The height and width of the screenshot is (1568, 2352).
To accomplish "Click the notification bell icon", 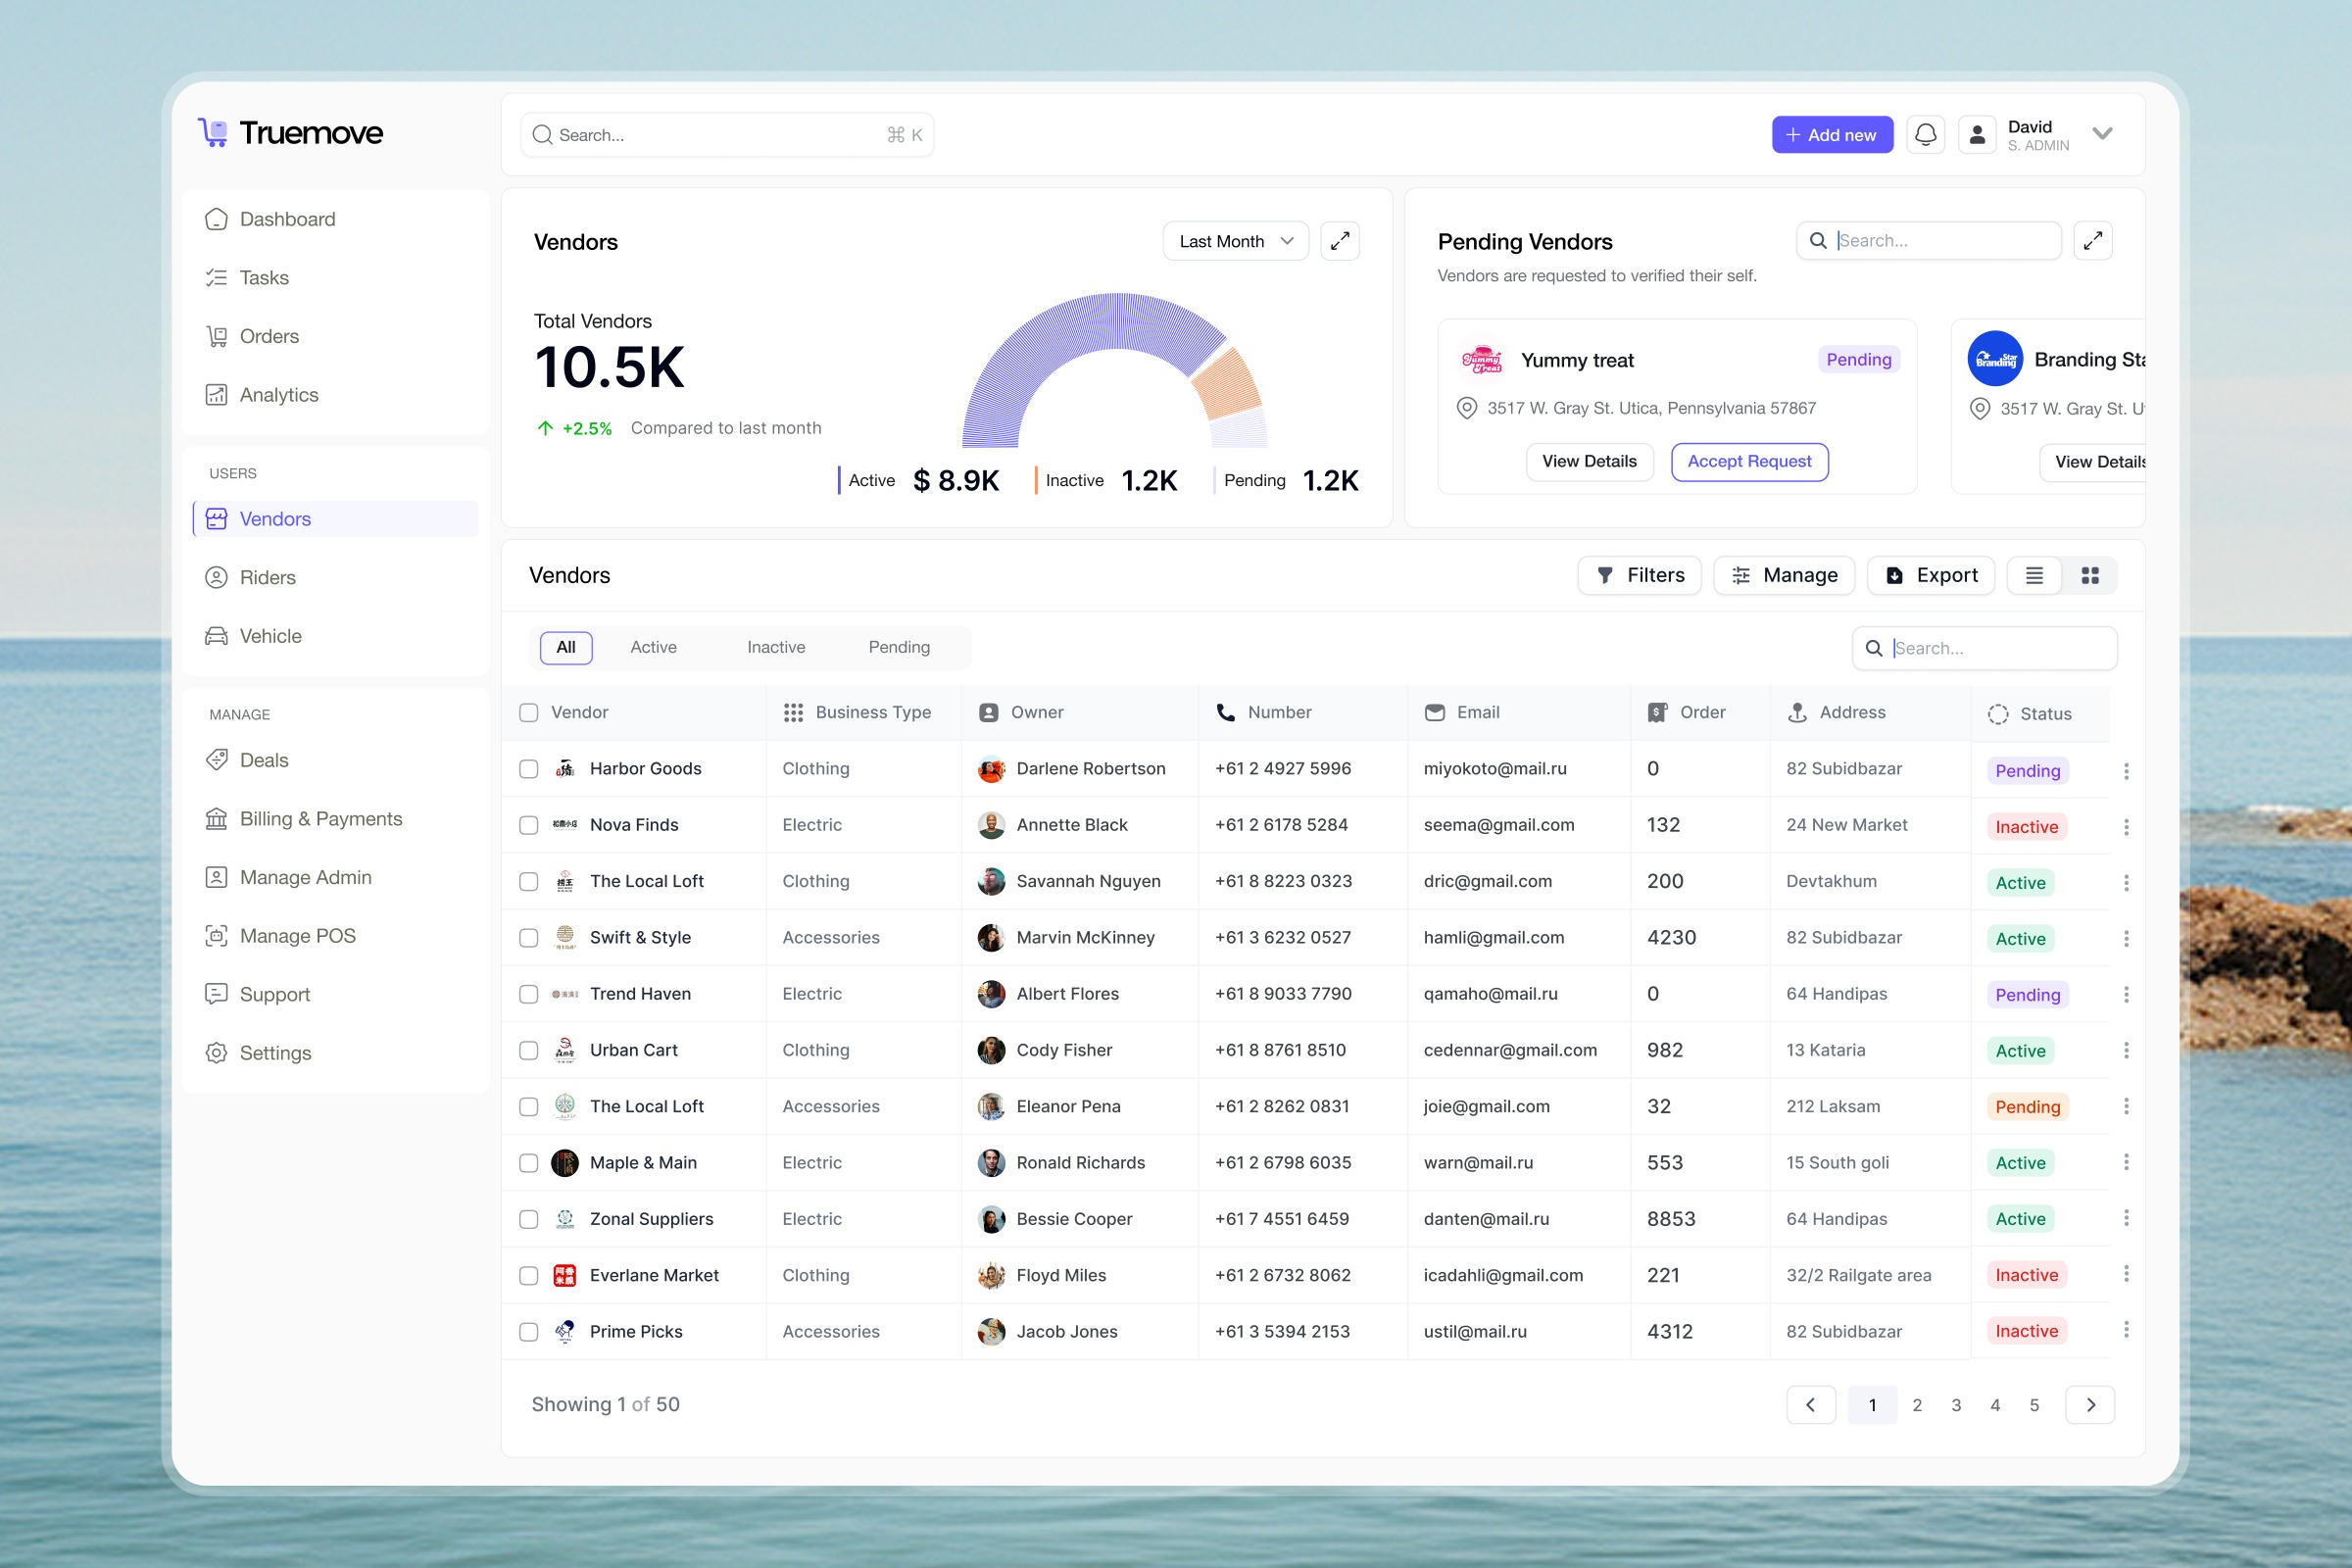I will (1925, 134).
